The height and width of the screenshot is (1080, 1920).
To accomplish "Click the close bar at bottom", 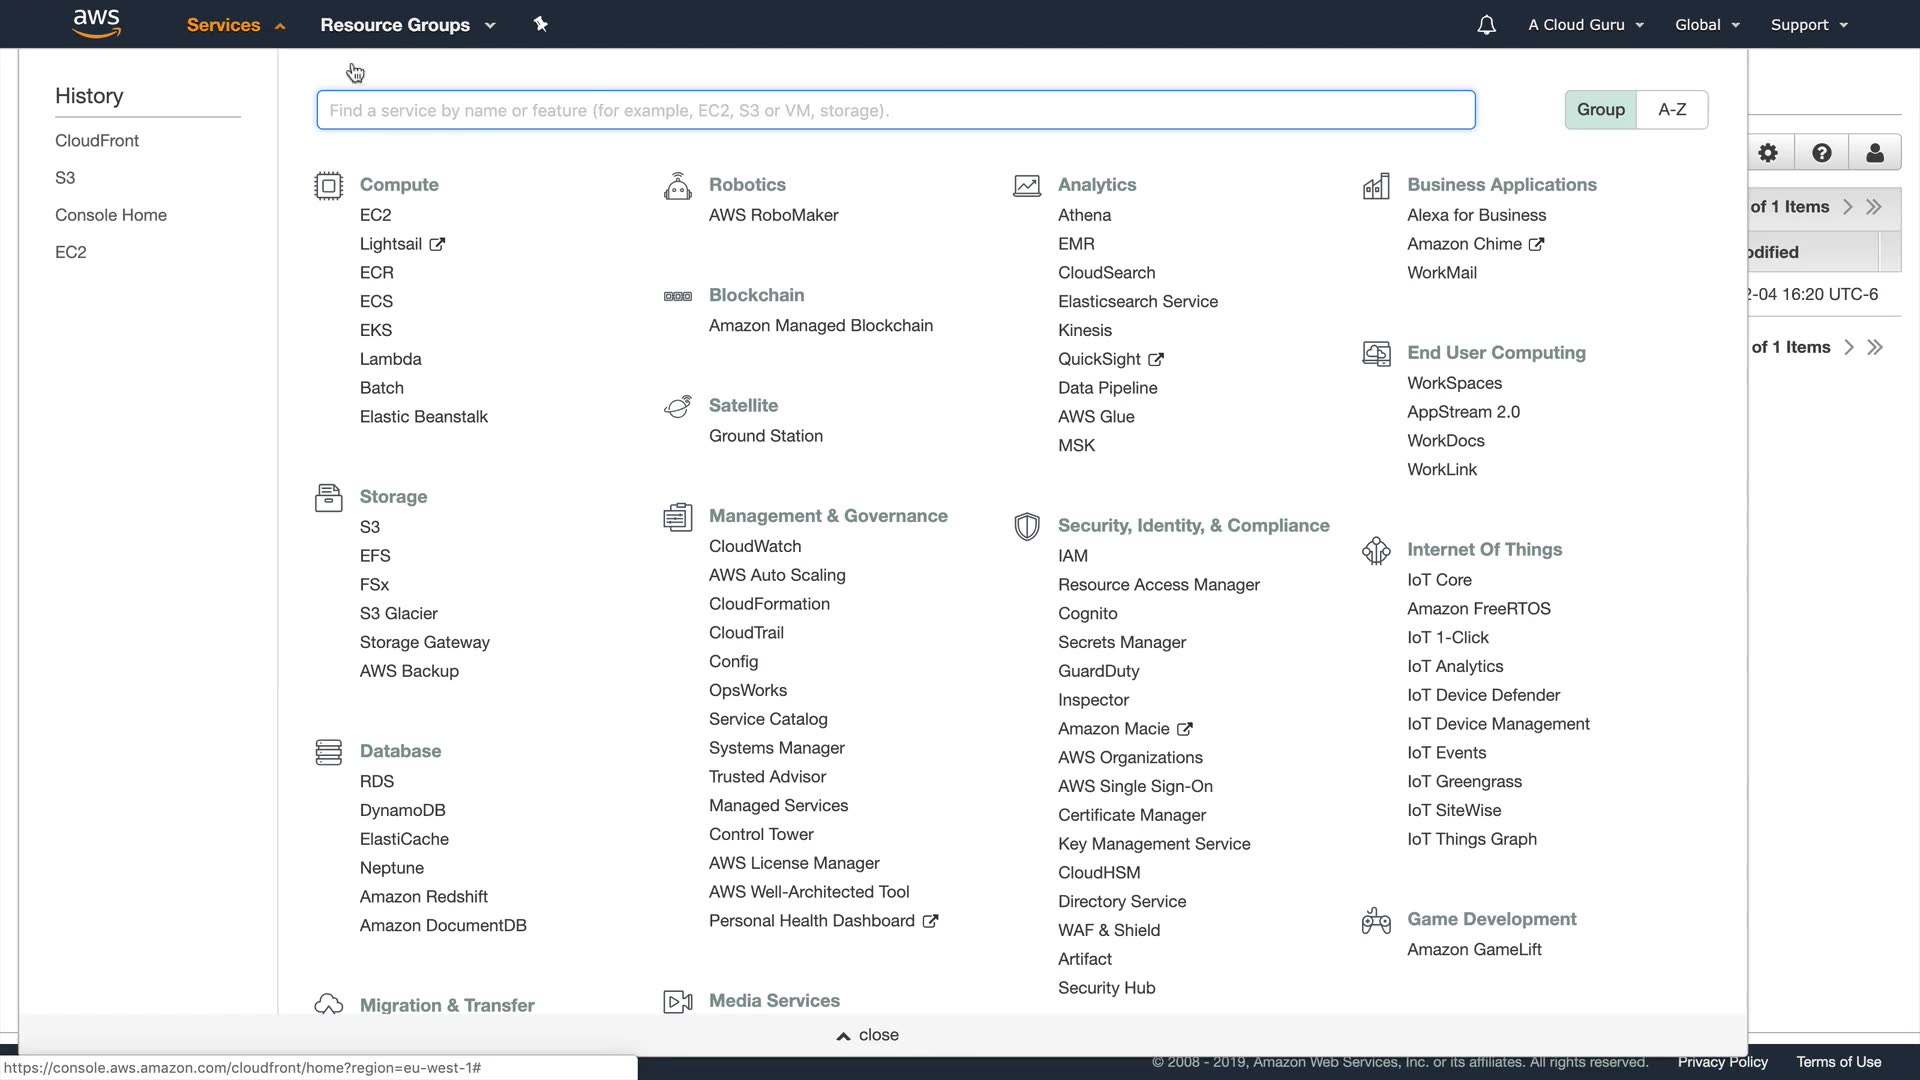I will click(867, 1035).
